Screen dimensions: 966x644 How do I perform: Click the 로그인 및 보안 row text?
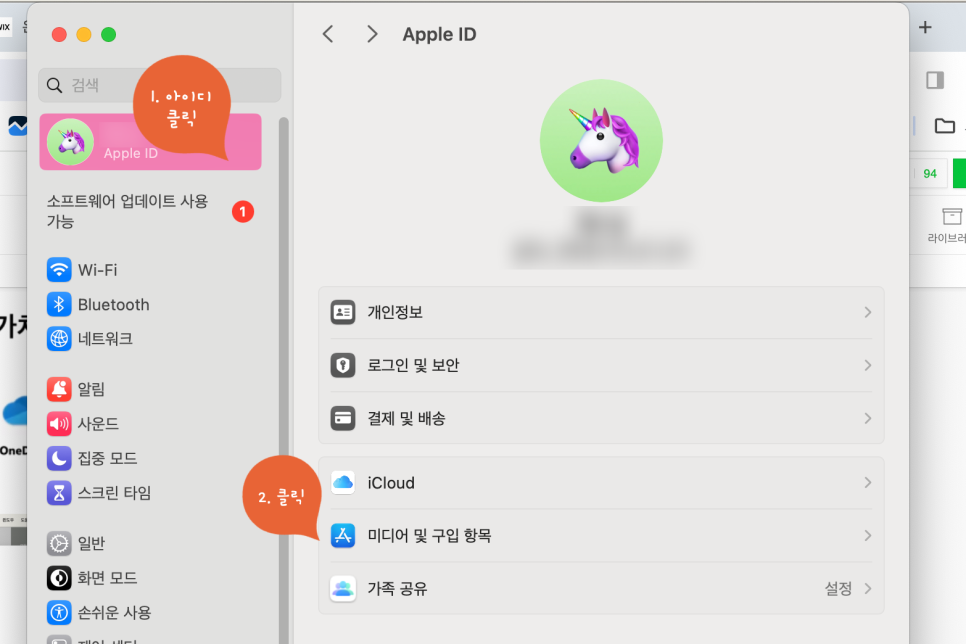click(x=413, y=365)
